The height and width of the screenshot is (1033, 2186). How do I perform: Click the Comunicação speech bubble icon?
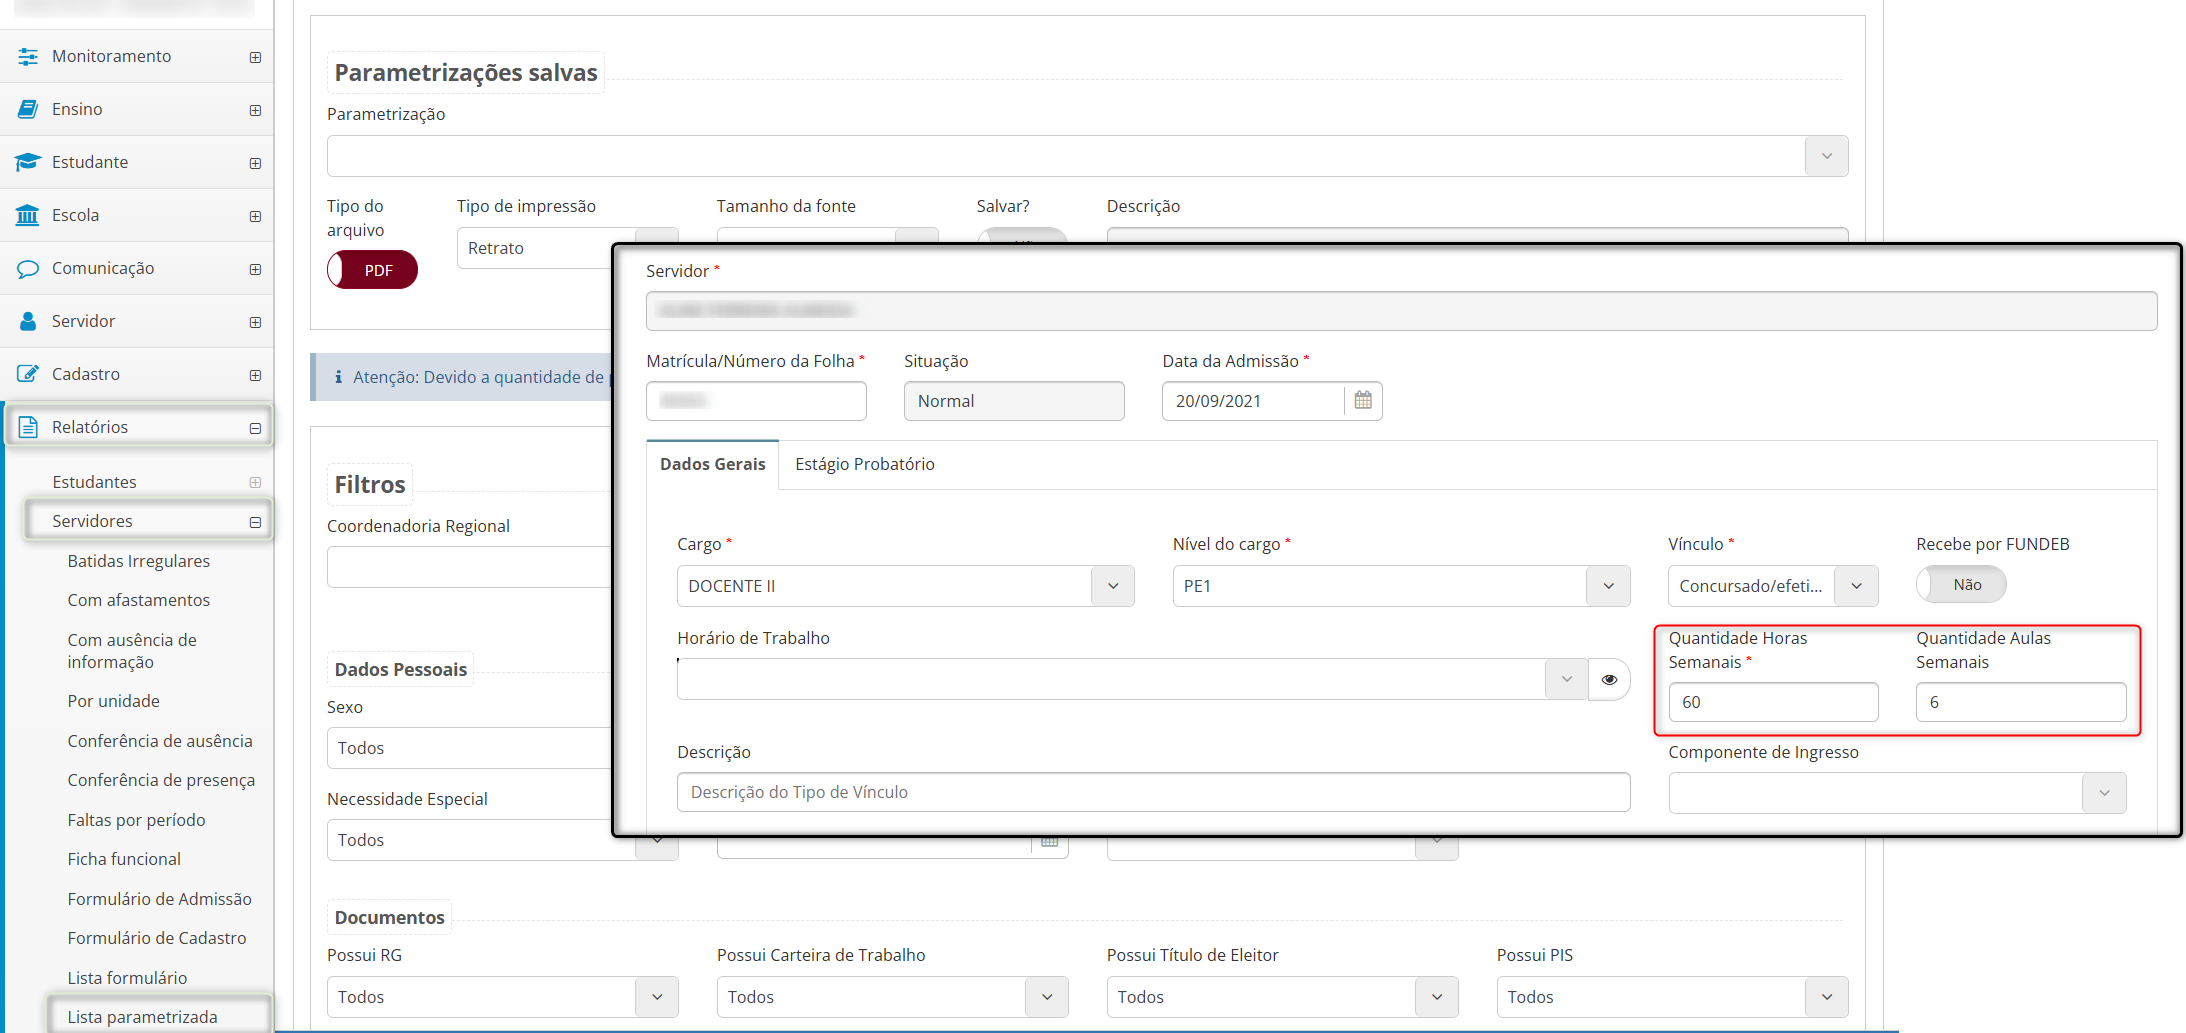28,268
